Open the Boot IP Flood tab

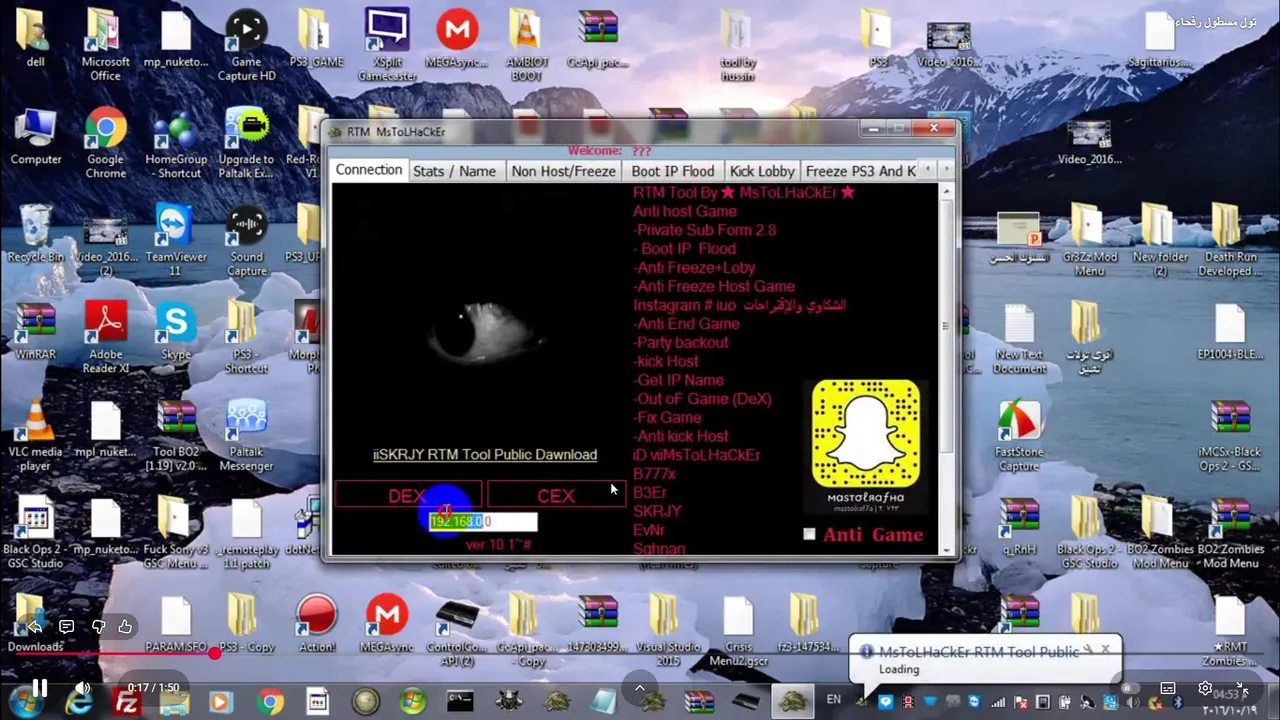tap(672, 171)
